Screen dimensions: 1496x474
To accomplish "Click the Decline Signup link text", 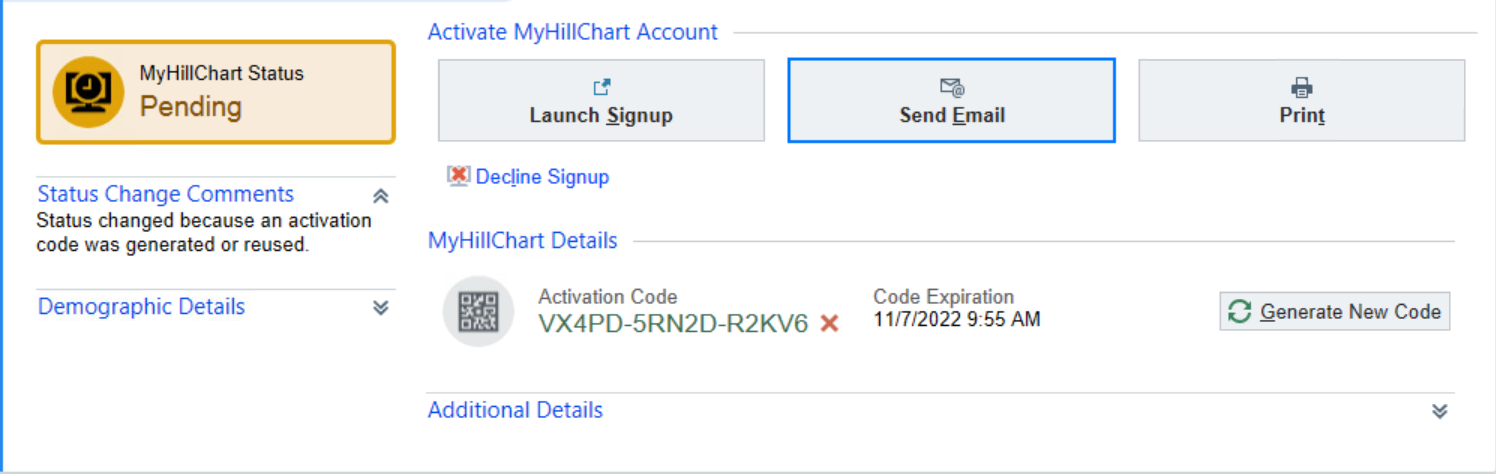I will 542,177.
